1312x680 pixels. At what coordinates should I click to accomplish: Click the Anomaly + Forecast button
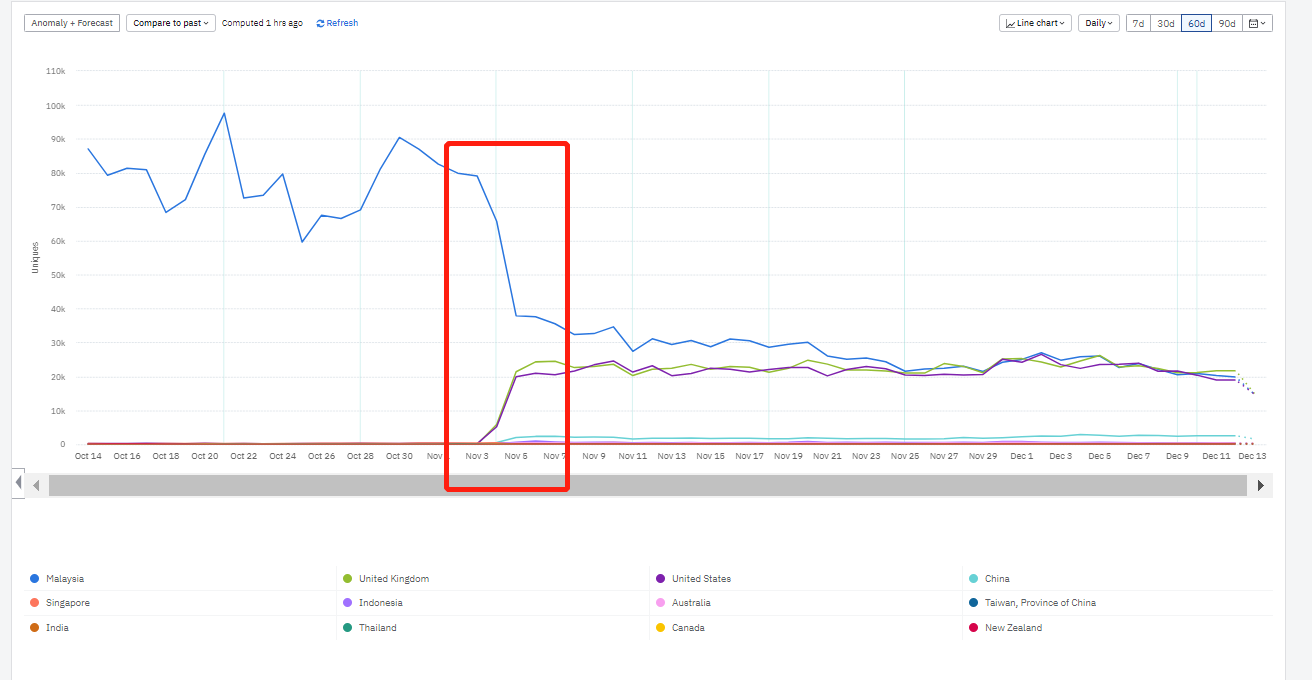pyautogui.click(x=72, y=23)
